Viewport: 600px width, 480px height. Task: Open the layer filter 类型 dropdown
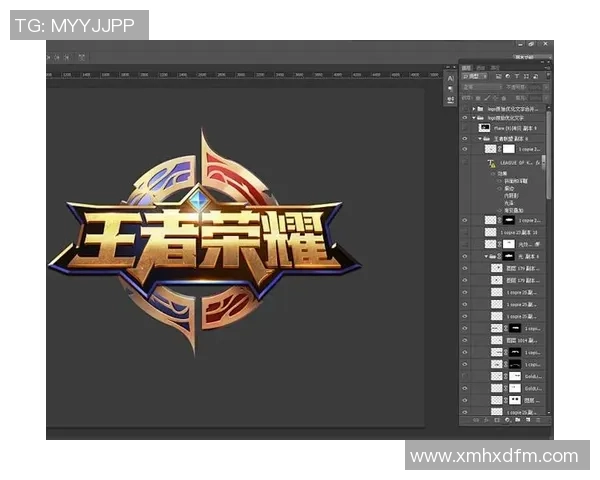point(475,77)
